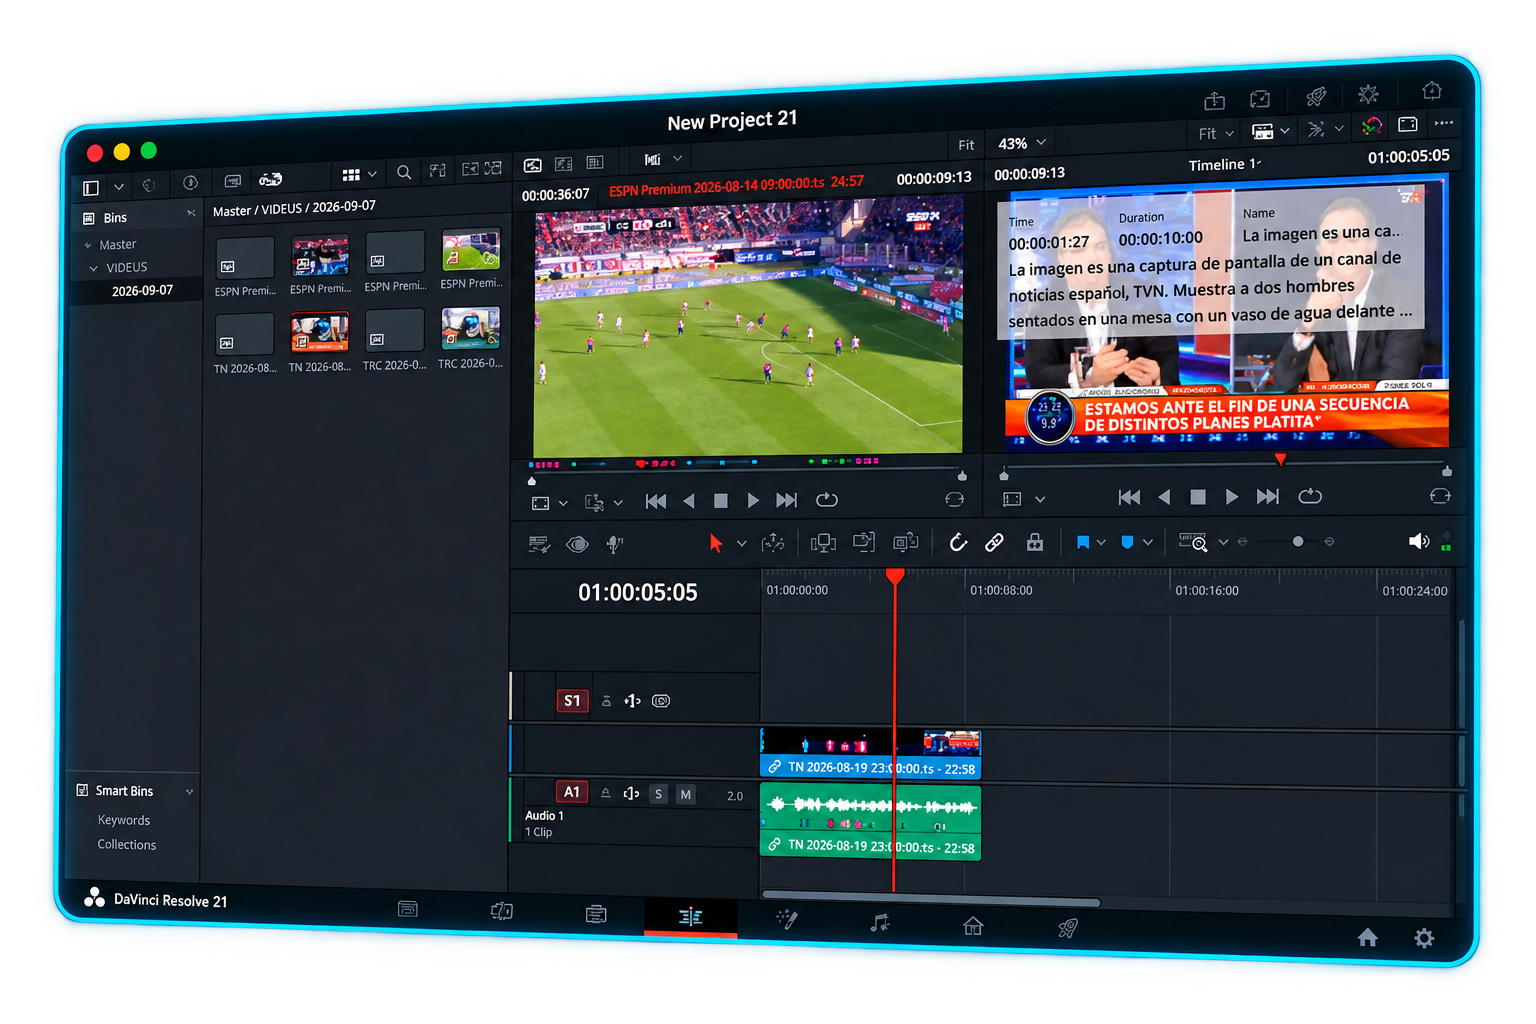This screenshot has height=1024, width=1536.
Task: Switch to the Edit page tab
Action: 690,917
